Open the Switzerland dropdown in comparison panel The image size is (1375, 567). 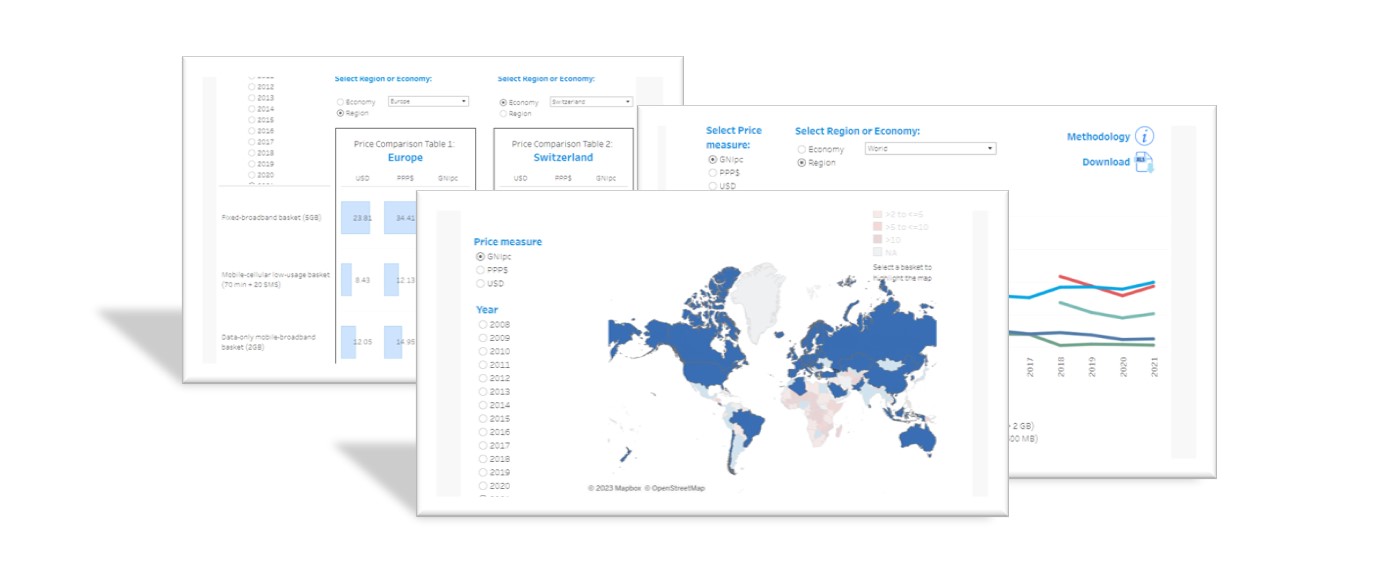pos(592,101)
